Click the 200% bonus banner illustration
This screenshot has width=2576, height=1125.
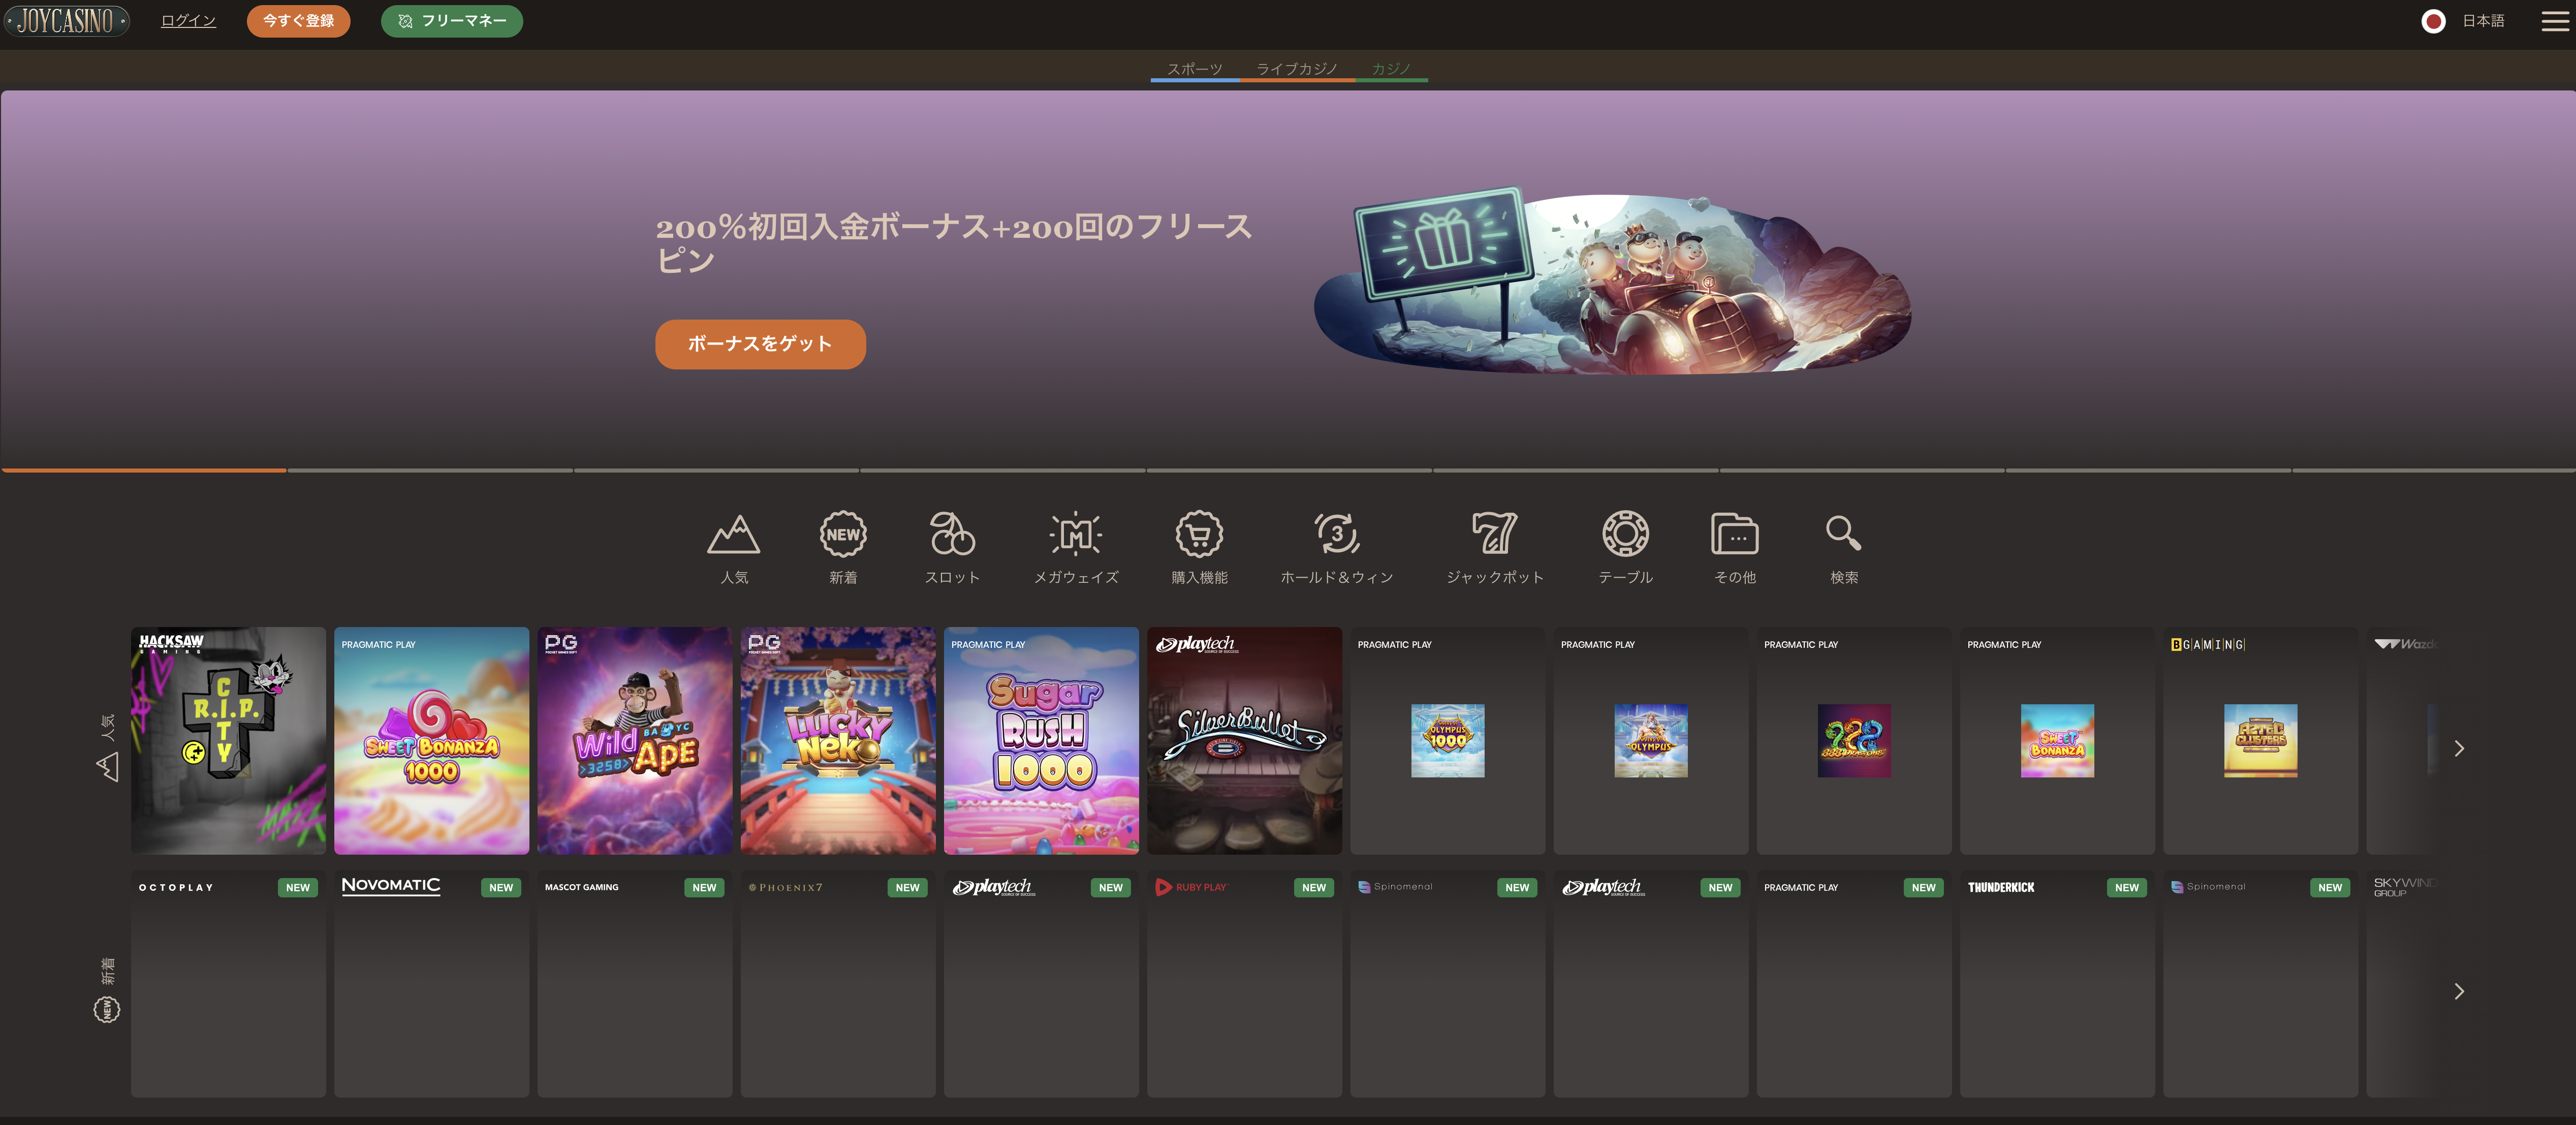1612,282
